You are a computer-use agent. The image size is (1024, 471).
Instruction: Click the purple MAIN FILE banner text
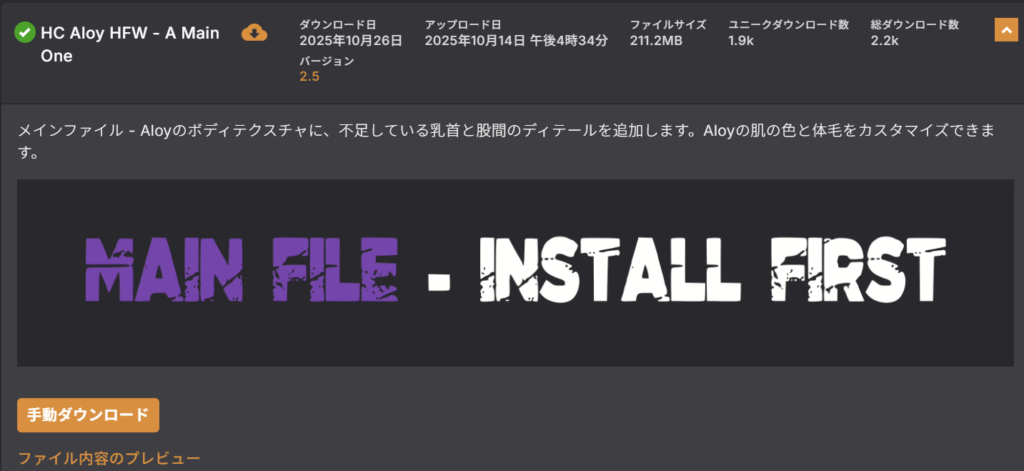coord(244,272)
